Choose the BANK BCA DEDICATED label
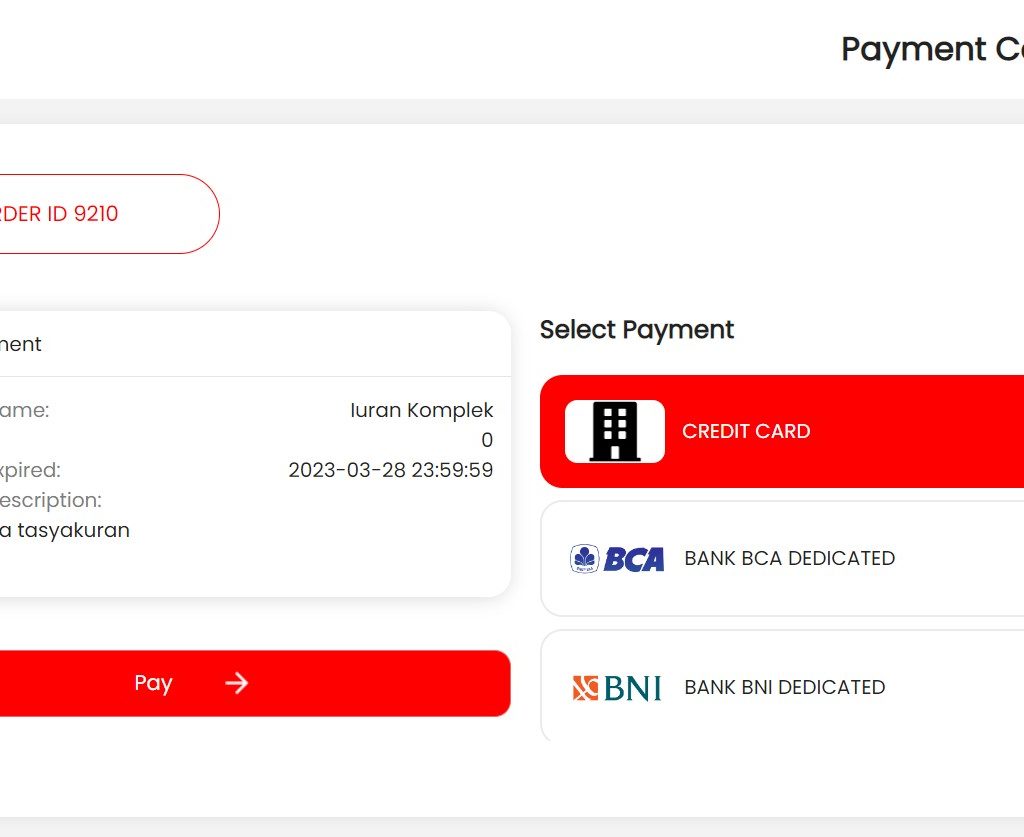1024x837 pixels. pyautogui.click(x=789, y=558)
